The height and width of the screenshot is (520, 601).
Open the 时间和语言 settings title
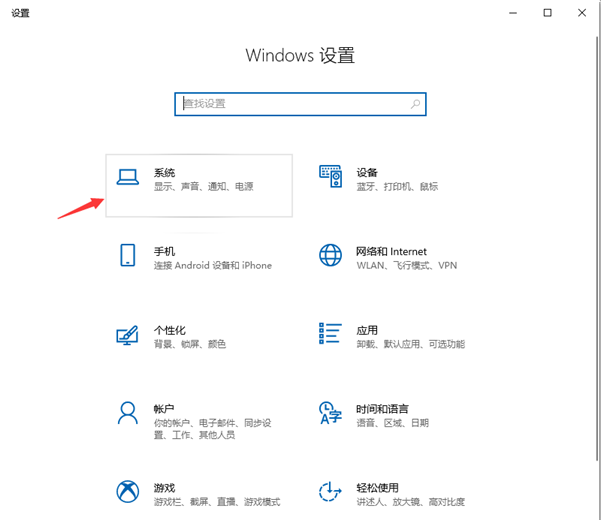click(x=383, y=409)
